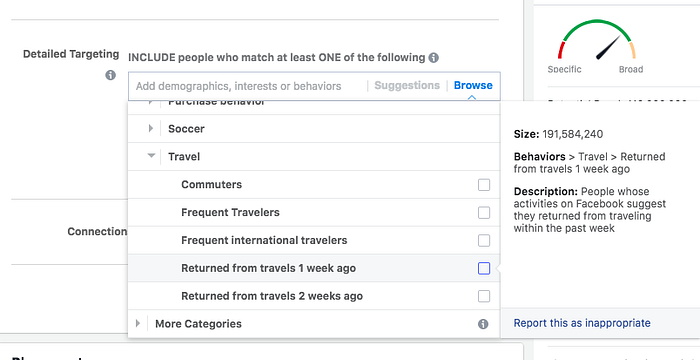This screenshot has height=360, width=700.
Task: Open the Suggestions tab
Action: pos(407,85)
